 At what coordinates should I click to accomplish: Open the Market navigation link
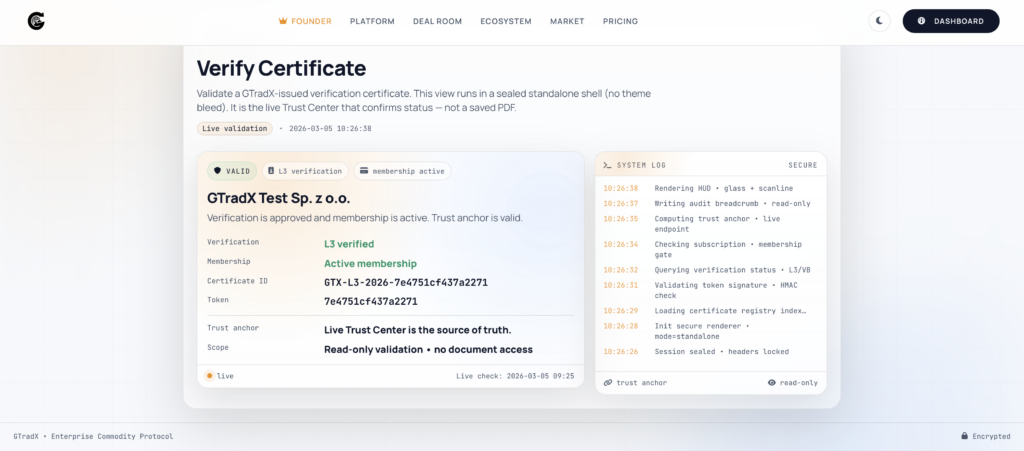click(567, 21)
